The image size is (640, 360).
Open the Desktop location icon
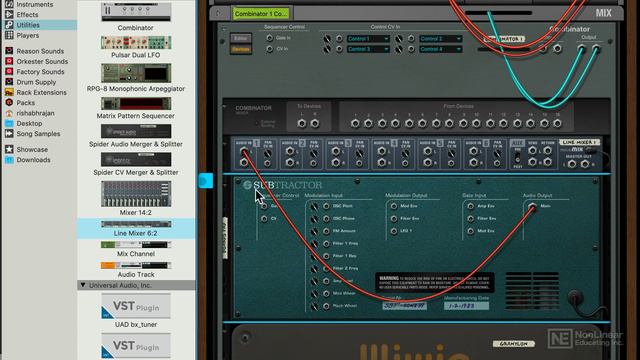(9, 123)
